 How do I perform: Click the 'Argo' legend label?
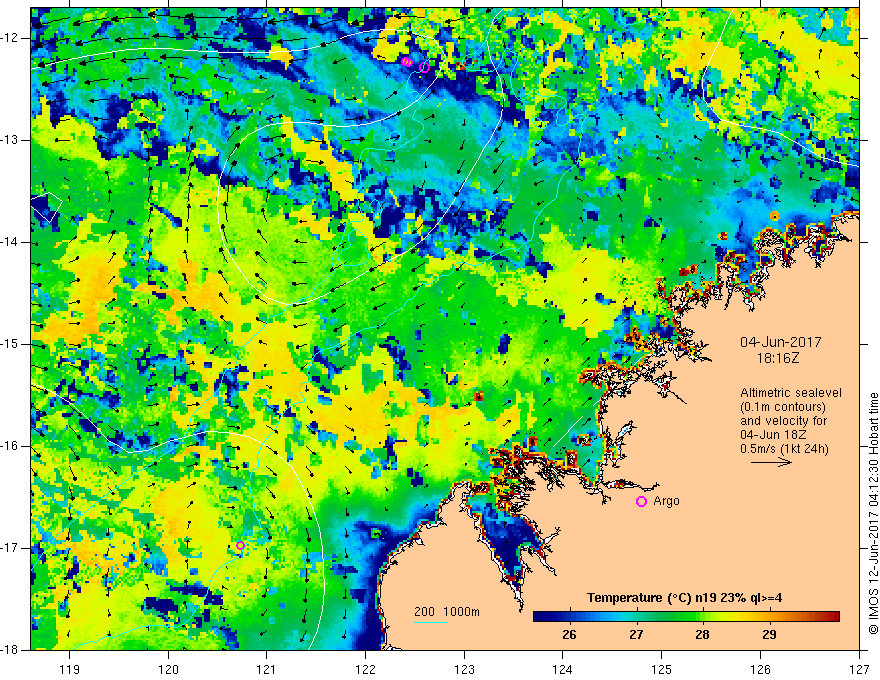pos(666,501)
